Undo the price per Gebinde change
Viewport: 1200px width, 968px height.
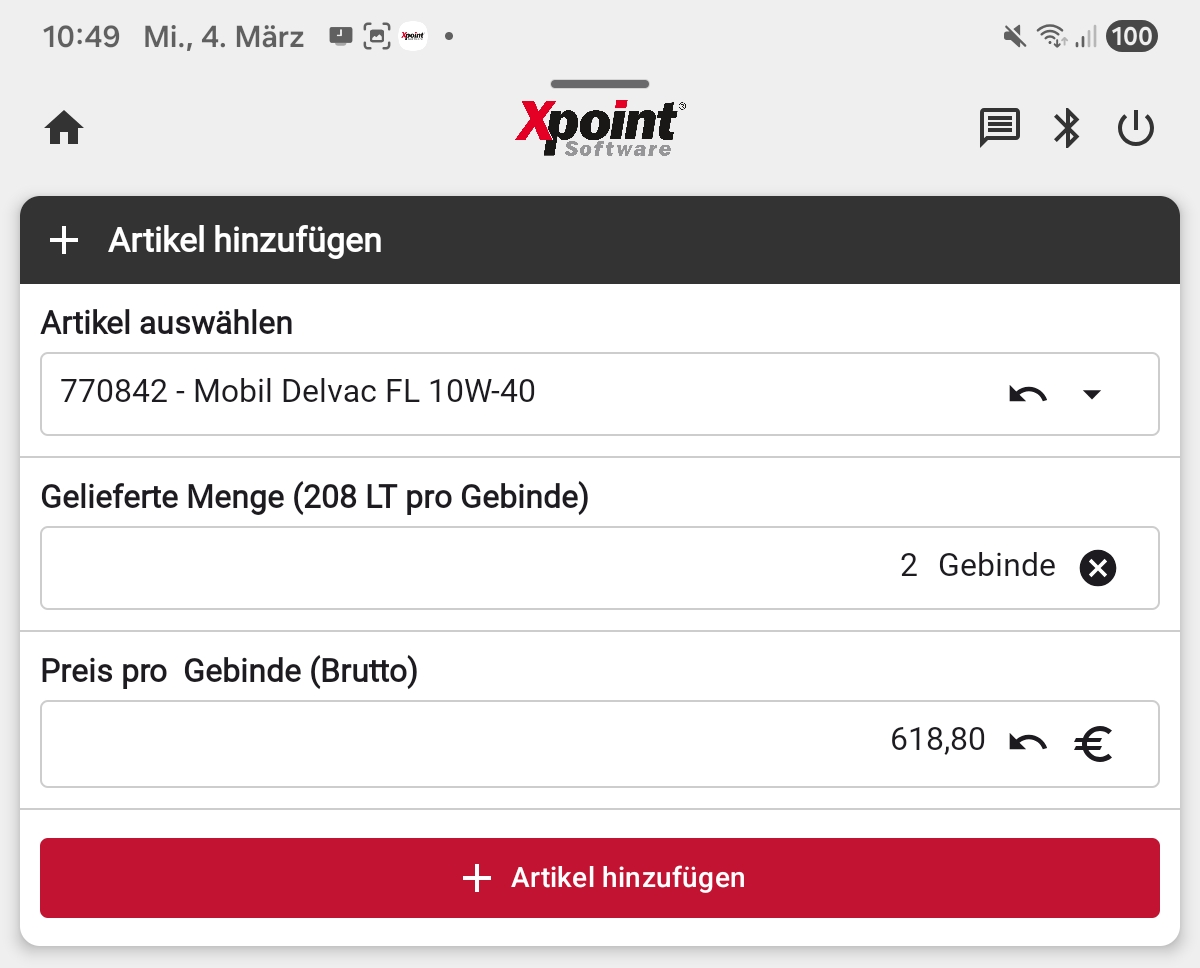1027,742
